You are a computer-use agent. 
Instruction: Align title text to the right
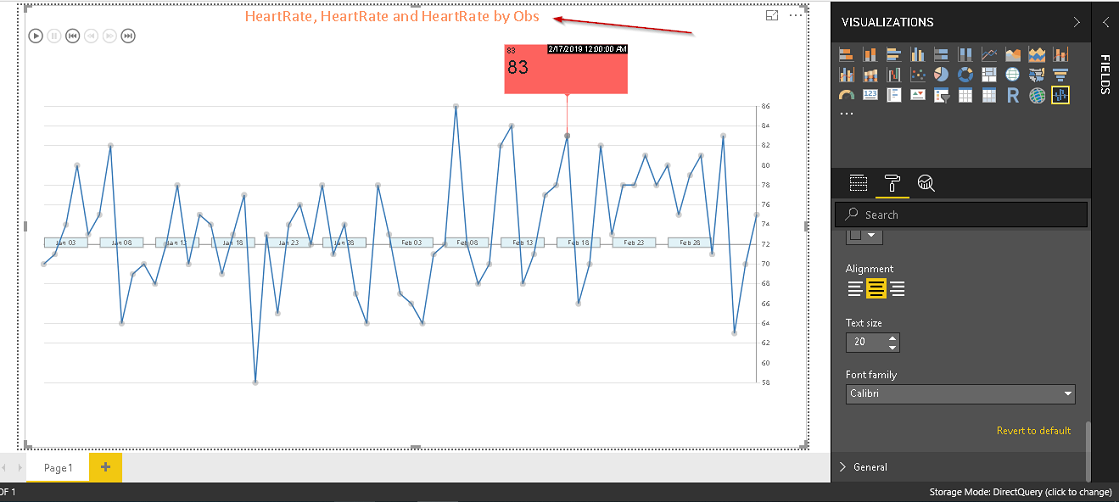click(897, 289)
